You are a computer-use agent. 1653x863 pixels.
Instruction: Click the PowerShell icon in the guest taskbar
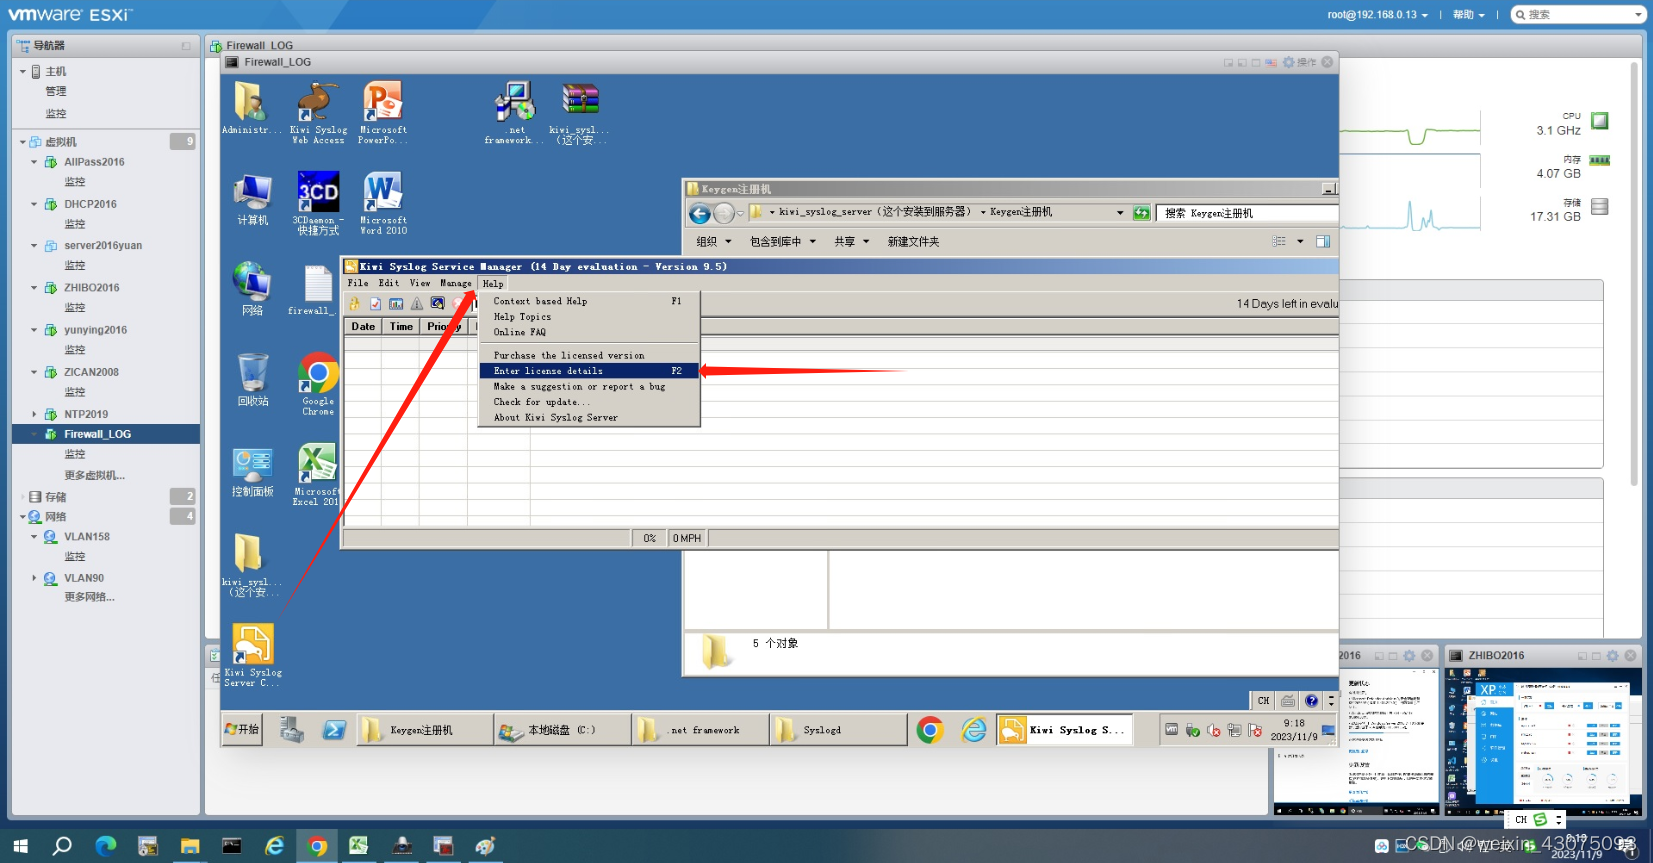pyautogui.click(x=334, y=730)
